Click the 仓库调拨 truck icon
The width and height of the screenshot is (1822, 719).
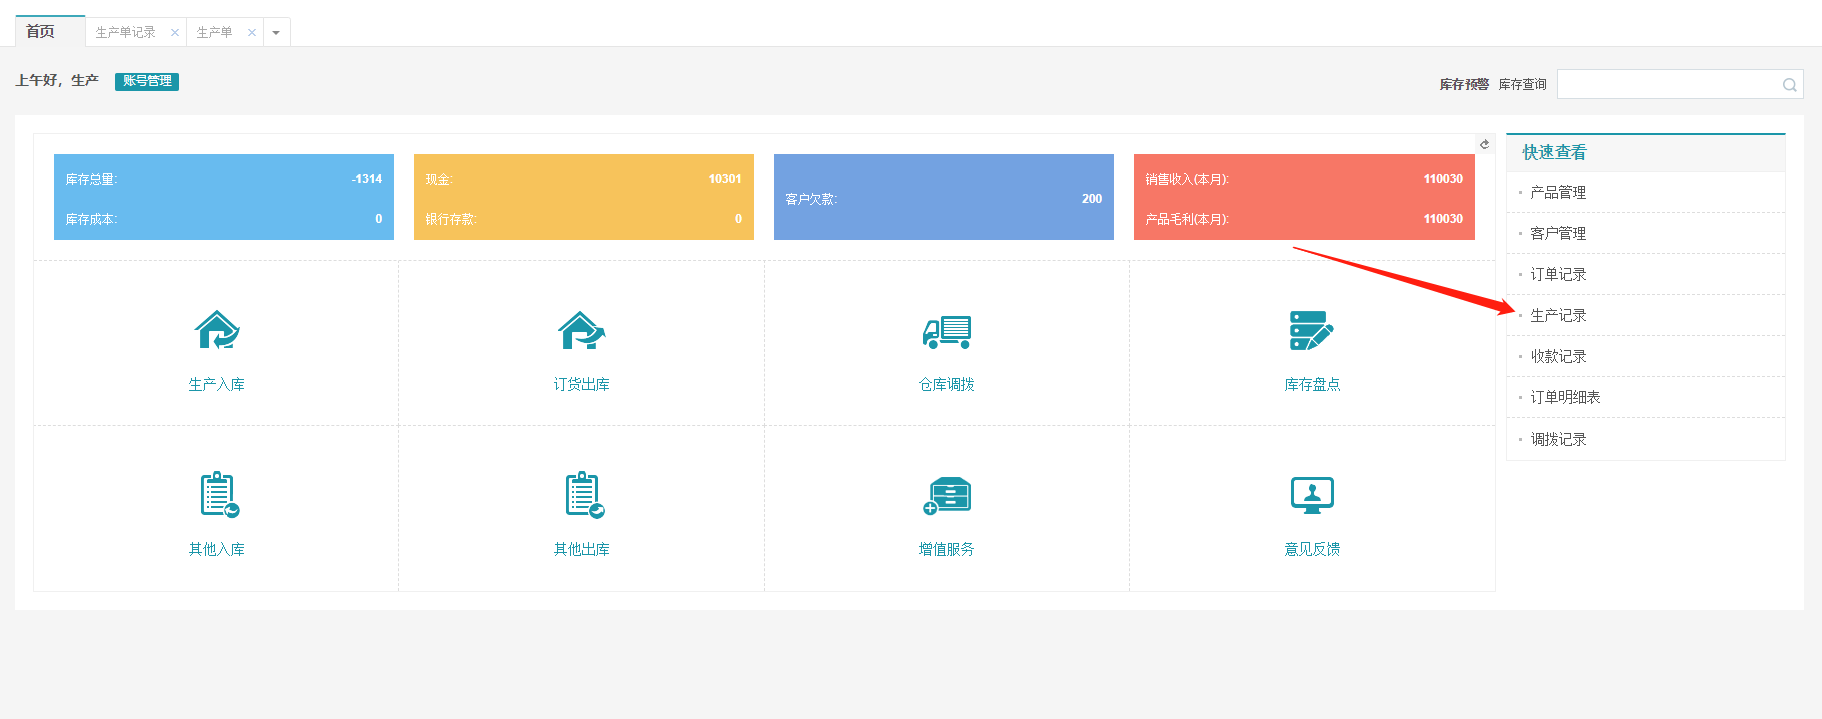click(947, 331)
